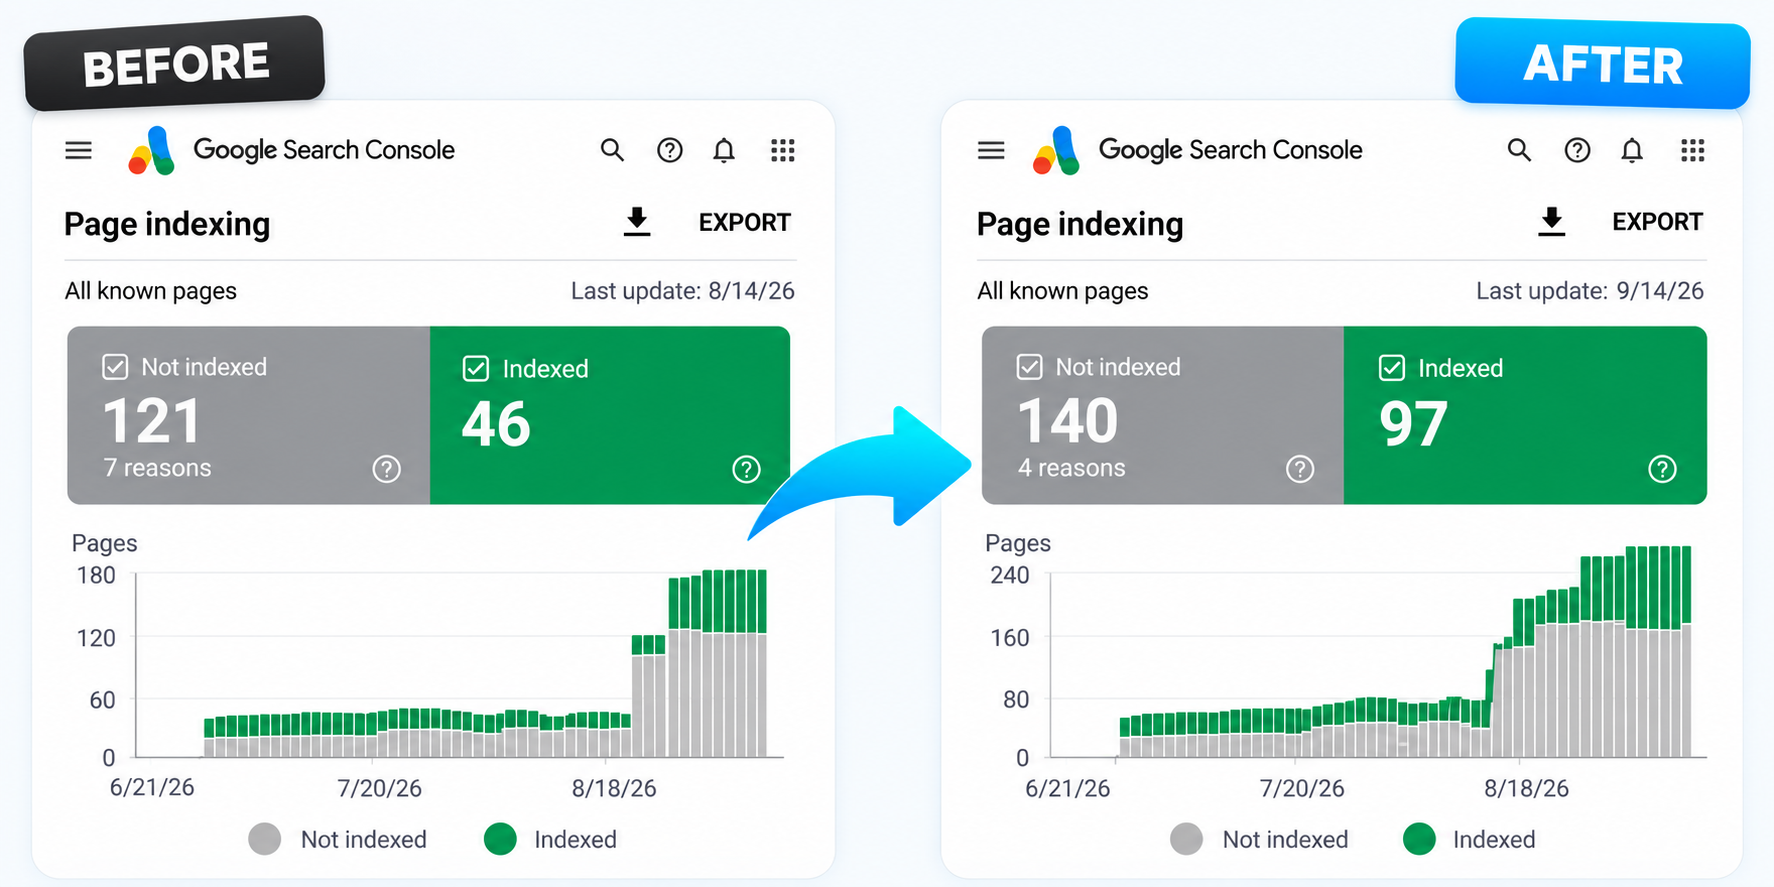Image resolution: width=1774 pixels, height=887 pixels.
Task: Click grey Not indexed legend dot in AFTER chart
Action: pyautogui.click(x=1186, y=839)
